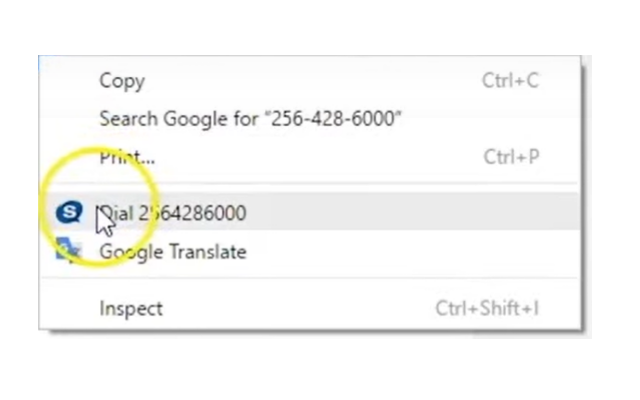This screenshot has width=640, height=400.
Task: Dial 2564286000 via the context menu
Action: [x=172, y=213]
